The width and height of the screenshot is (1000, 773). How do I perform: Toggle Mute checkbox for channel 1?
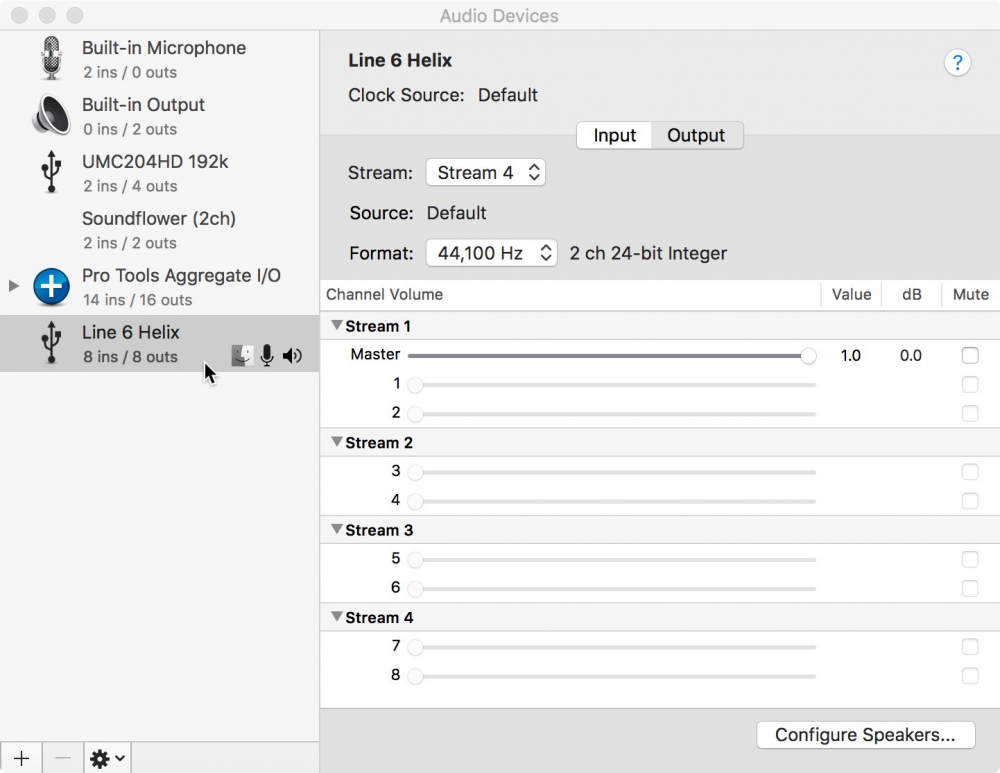point(969,384)
